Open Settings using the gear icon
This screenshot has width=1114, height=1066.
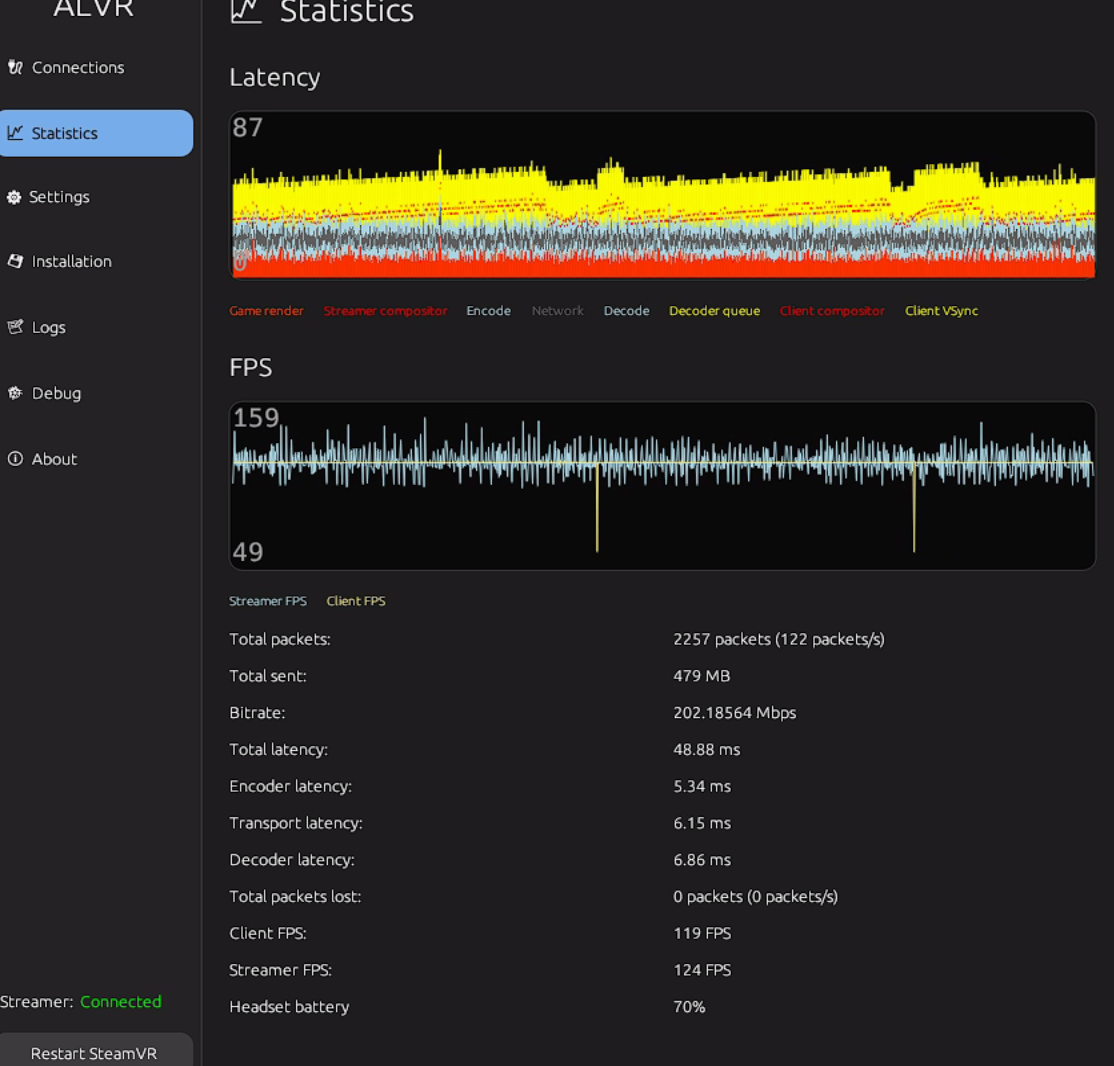[x=14, y=197]
